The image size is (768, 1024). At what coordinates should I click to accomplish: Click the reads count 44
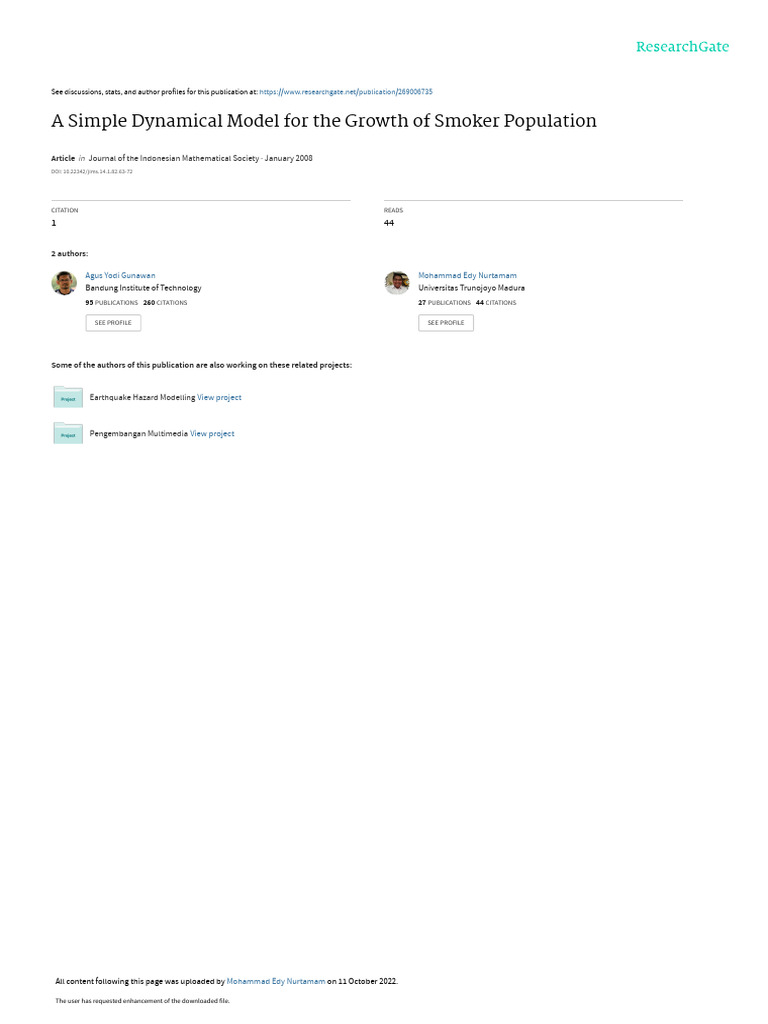[389, 223]
